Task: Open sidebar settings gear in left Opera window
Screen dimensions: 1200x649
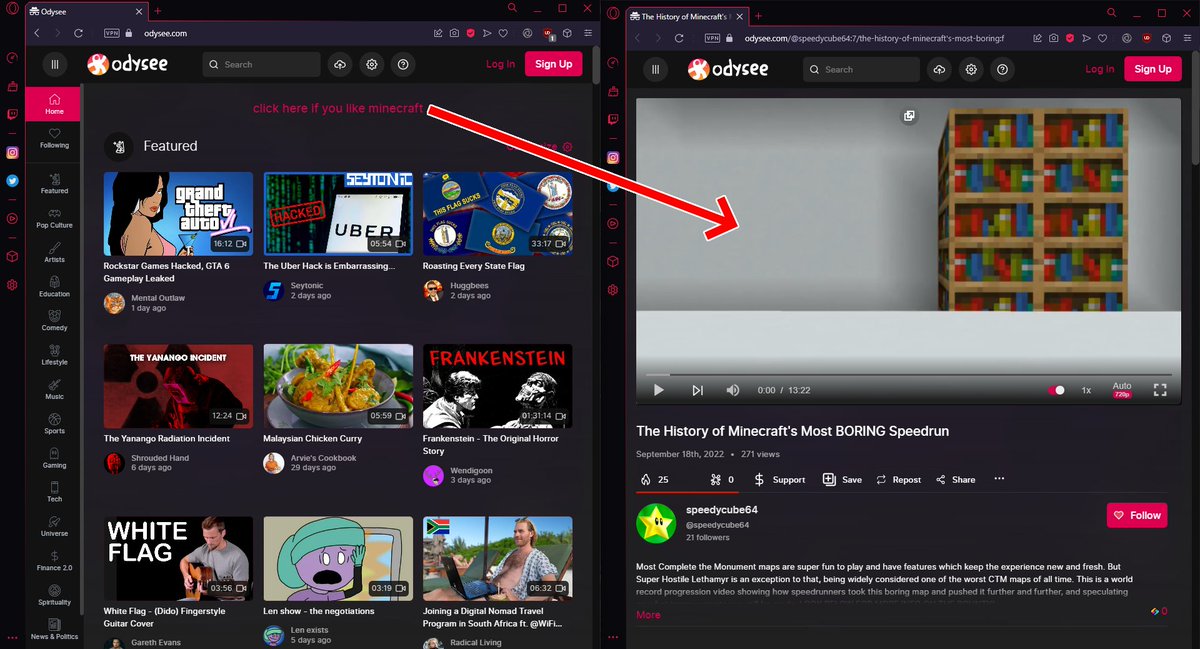Action: tap(12, 285)
